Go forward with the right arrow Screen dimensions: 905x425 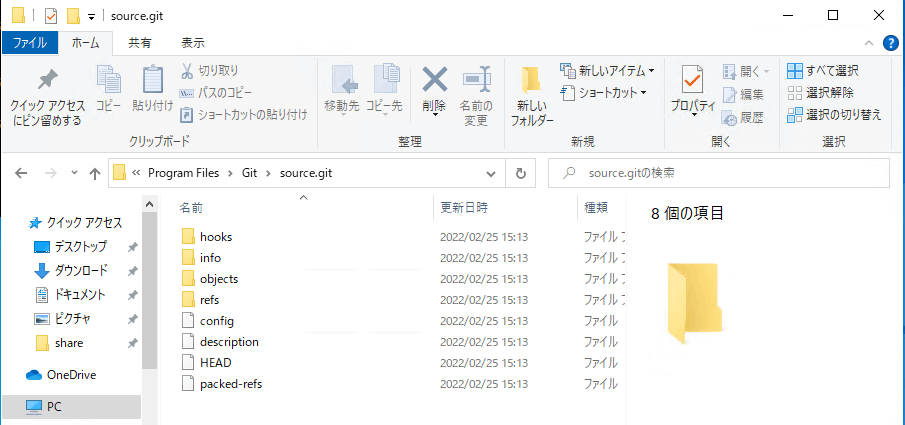51,173
